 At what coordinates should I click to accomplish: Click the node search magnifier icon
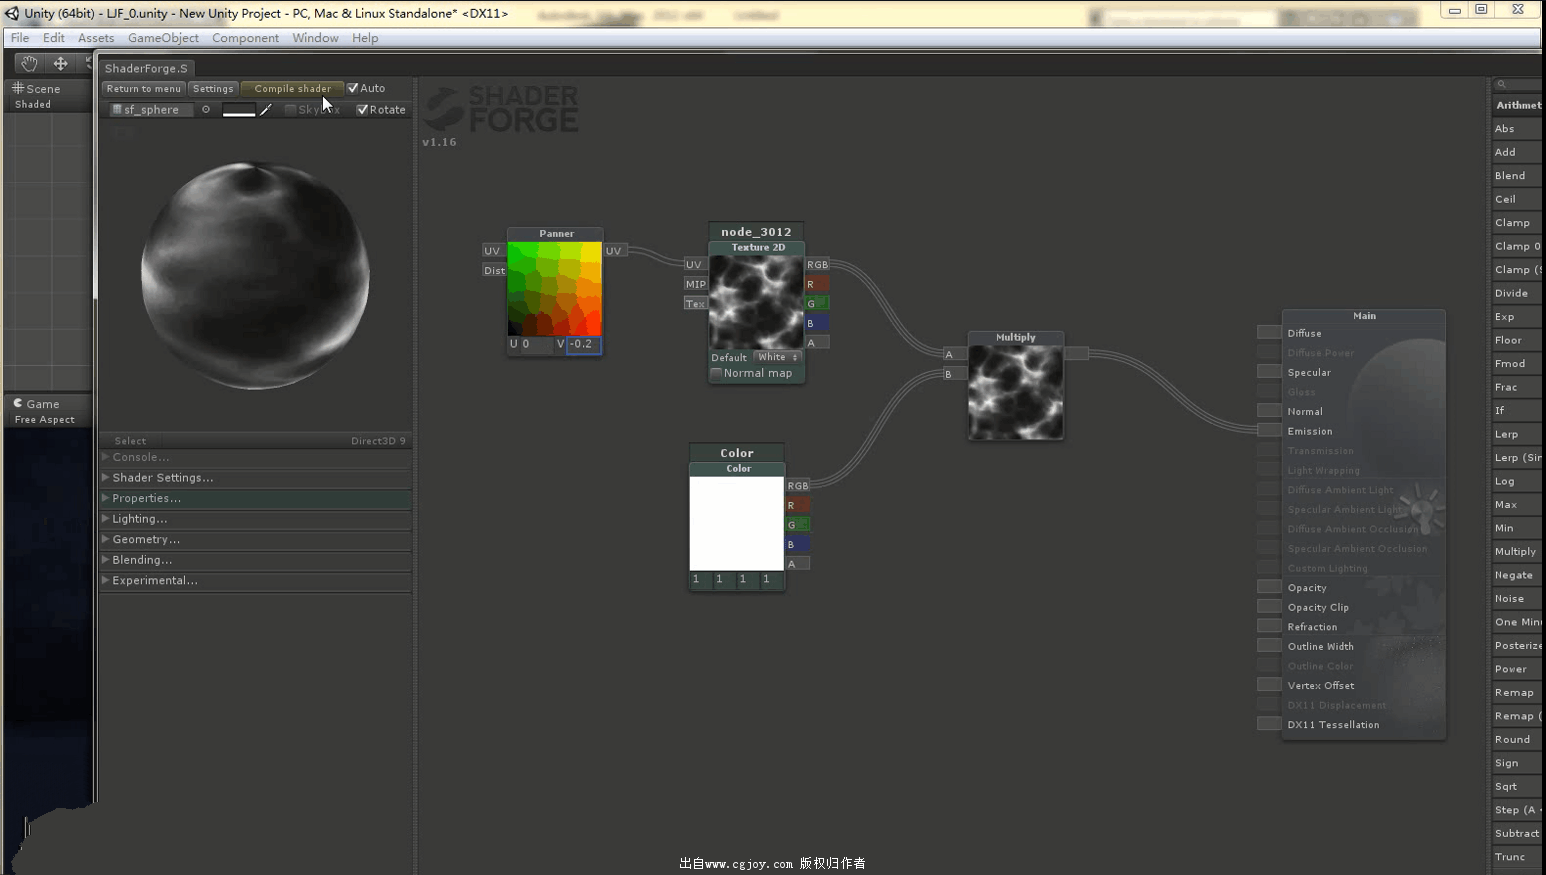[x=1502, y=84]
